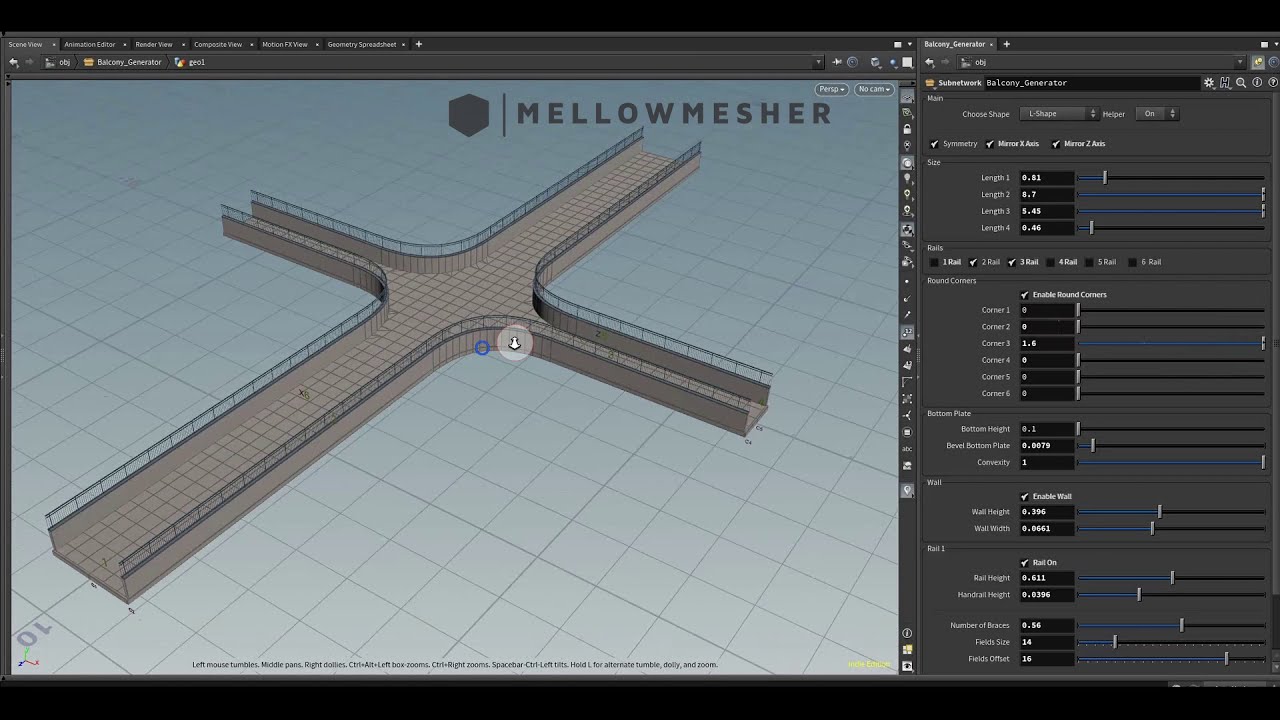Click the lock icon on viewport display toolbar
Viewport: 1280px width, 720px height.
pyautogui.click(x=907, y=129)
